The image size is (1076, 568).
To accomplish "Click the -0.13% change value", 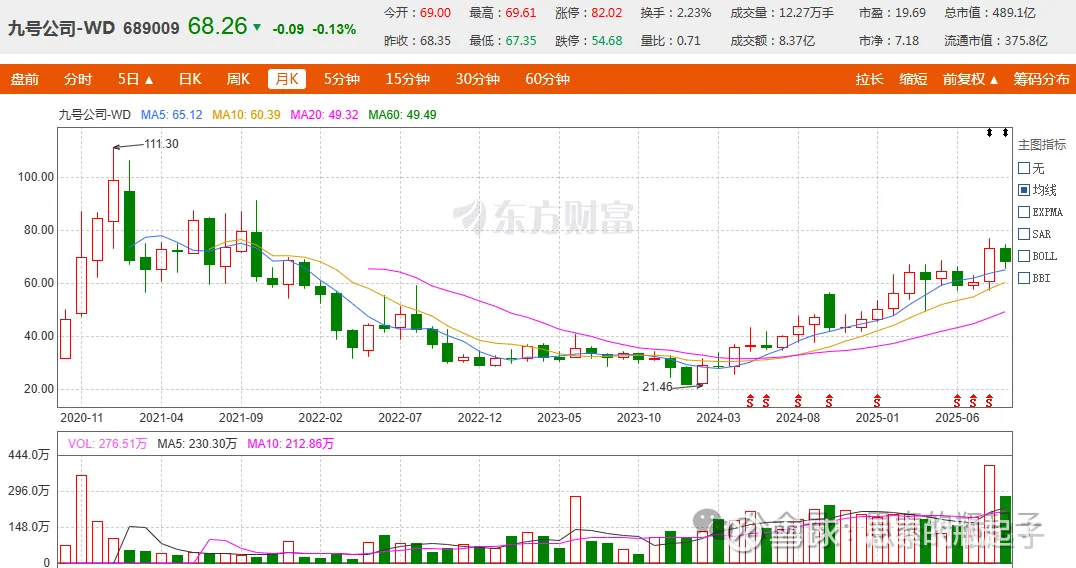I will click(x=334, y=29).
